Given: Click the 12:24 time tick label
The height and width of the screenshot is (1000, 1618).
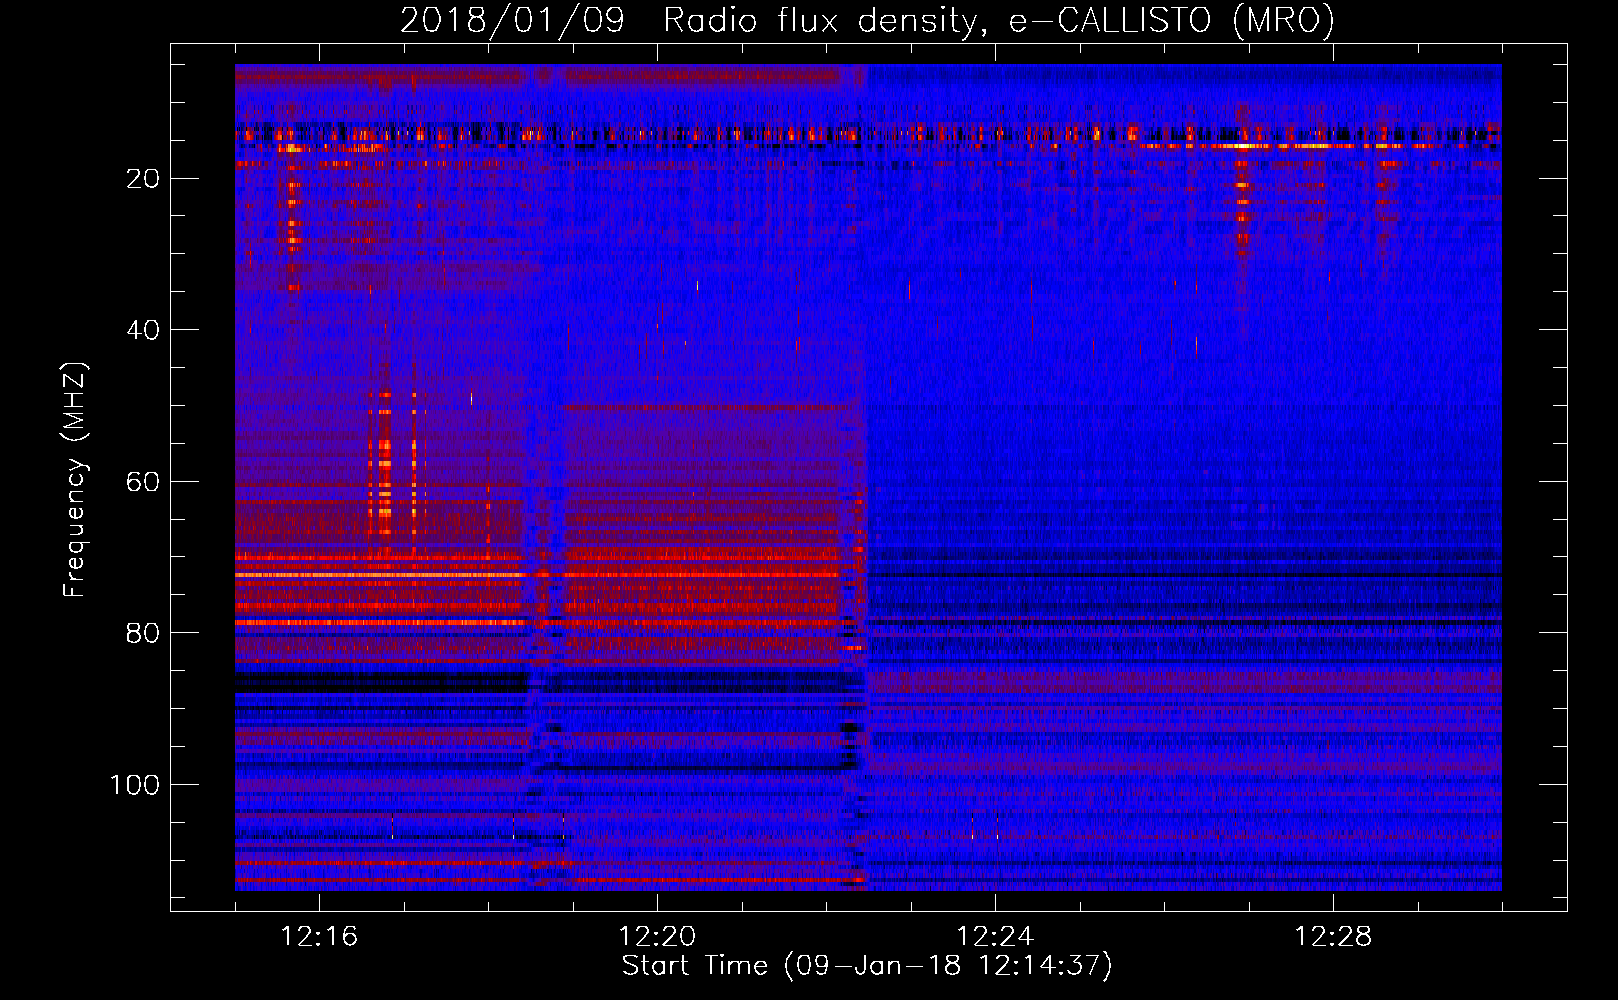Looking at the screenshot, I should (x=995, y=937).
